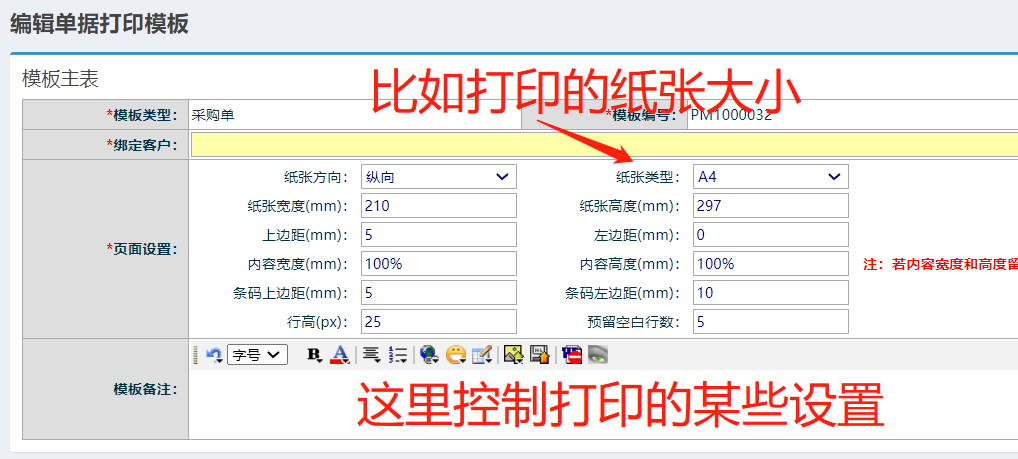Viewport: 1018px width, 459px height.
Task: Click the insert image icon
Action: pyautogui.click(x=514, y=354)
